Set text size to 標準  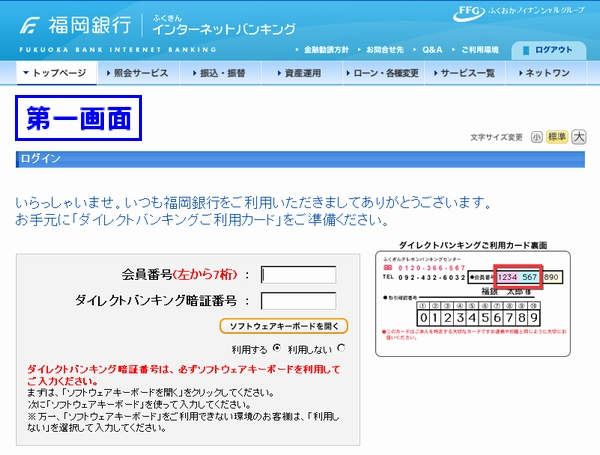coord(557,137)
